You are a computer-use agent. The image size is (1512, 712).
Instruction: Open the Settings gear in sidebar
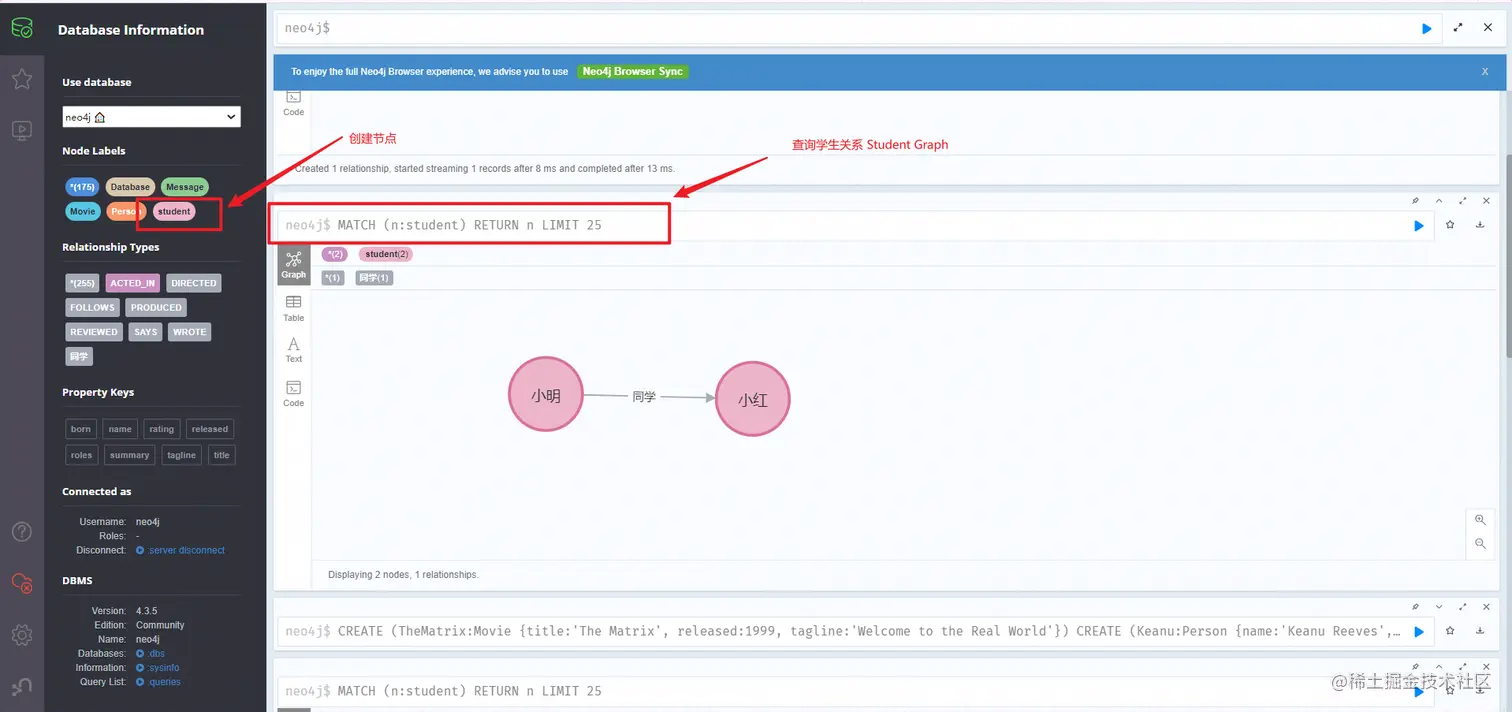(22, 635)
